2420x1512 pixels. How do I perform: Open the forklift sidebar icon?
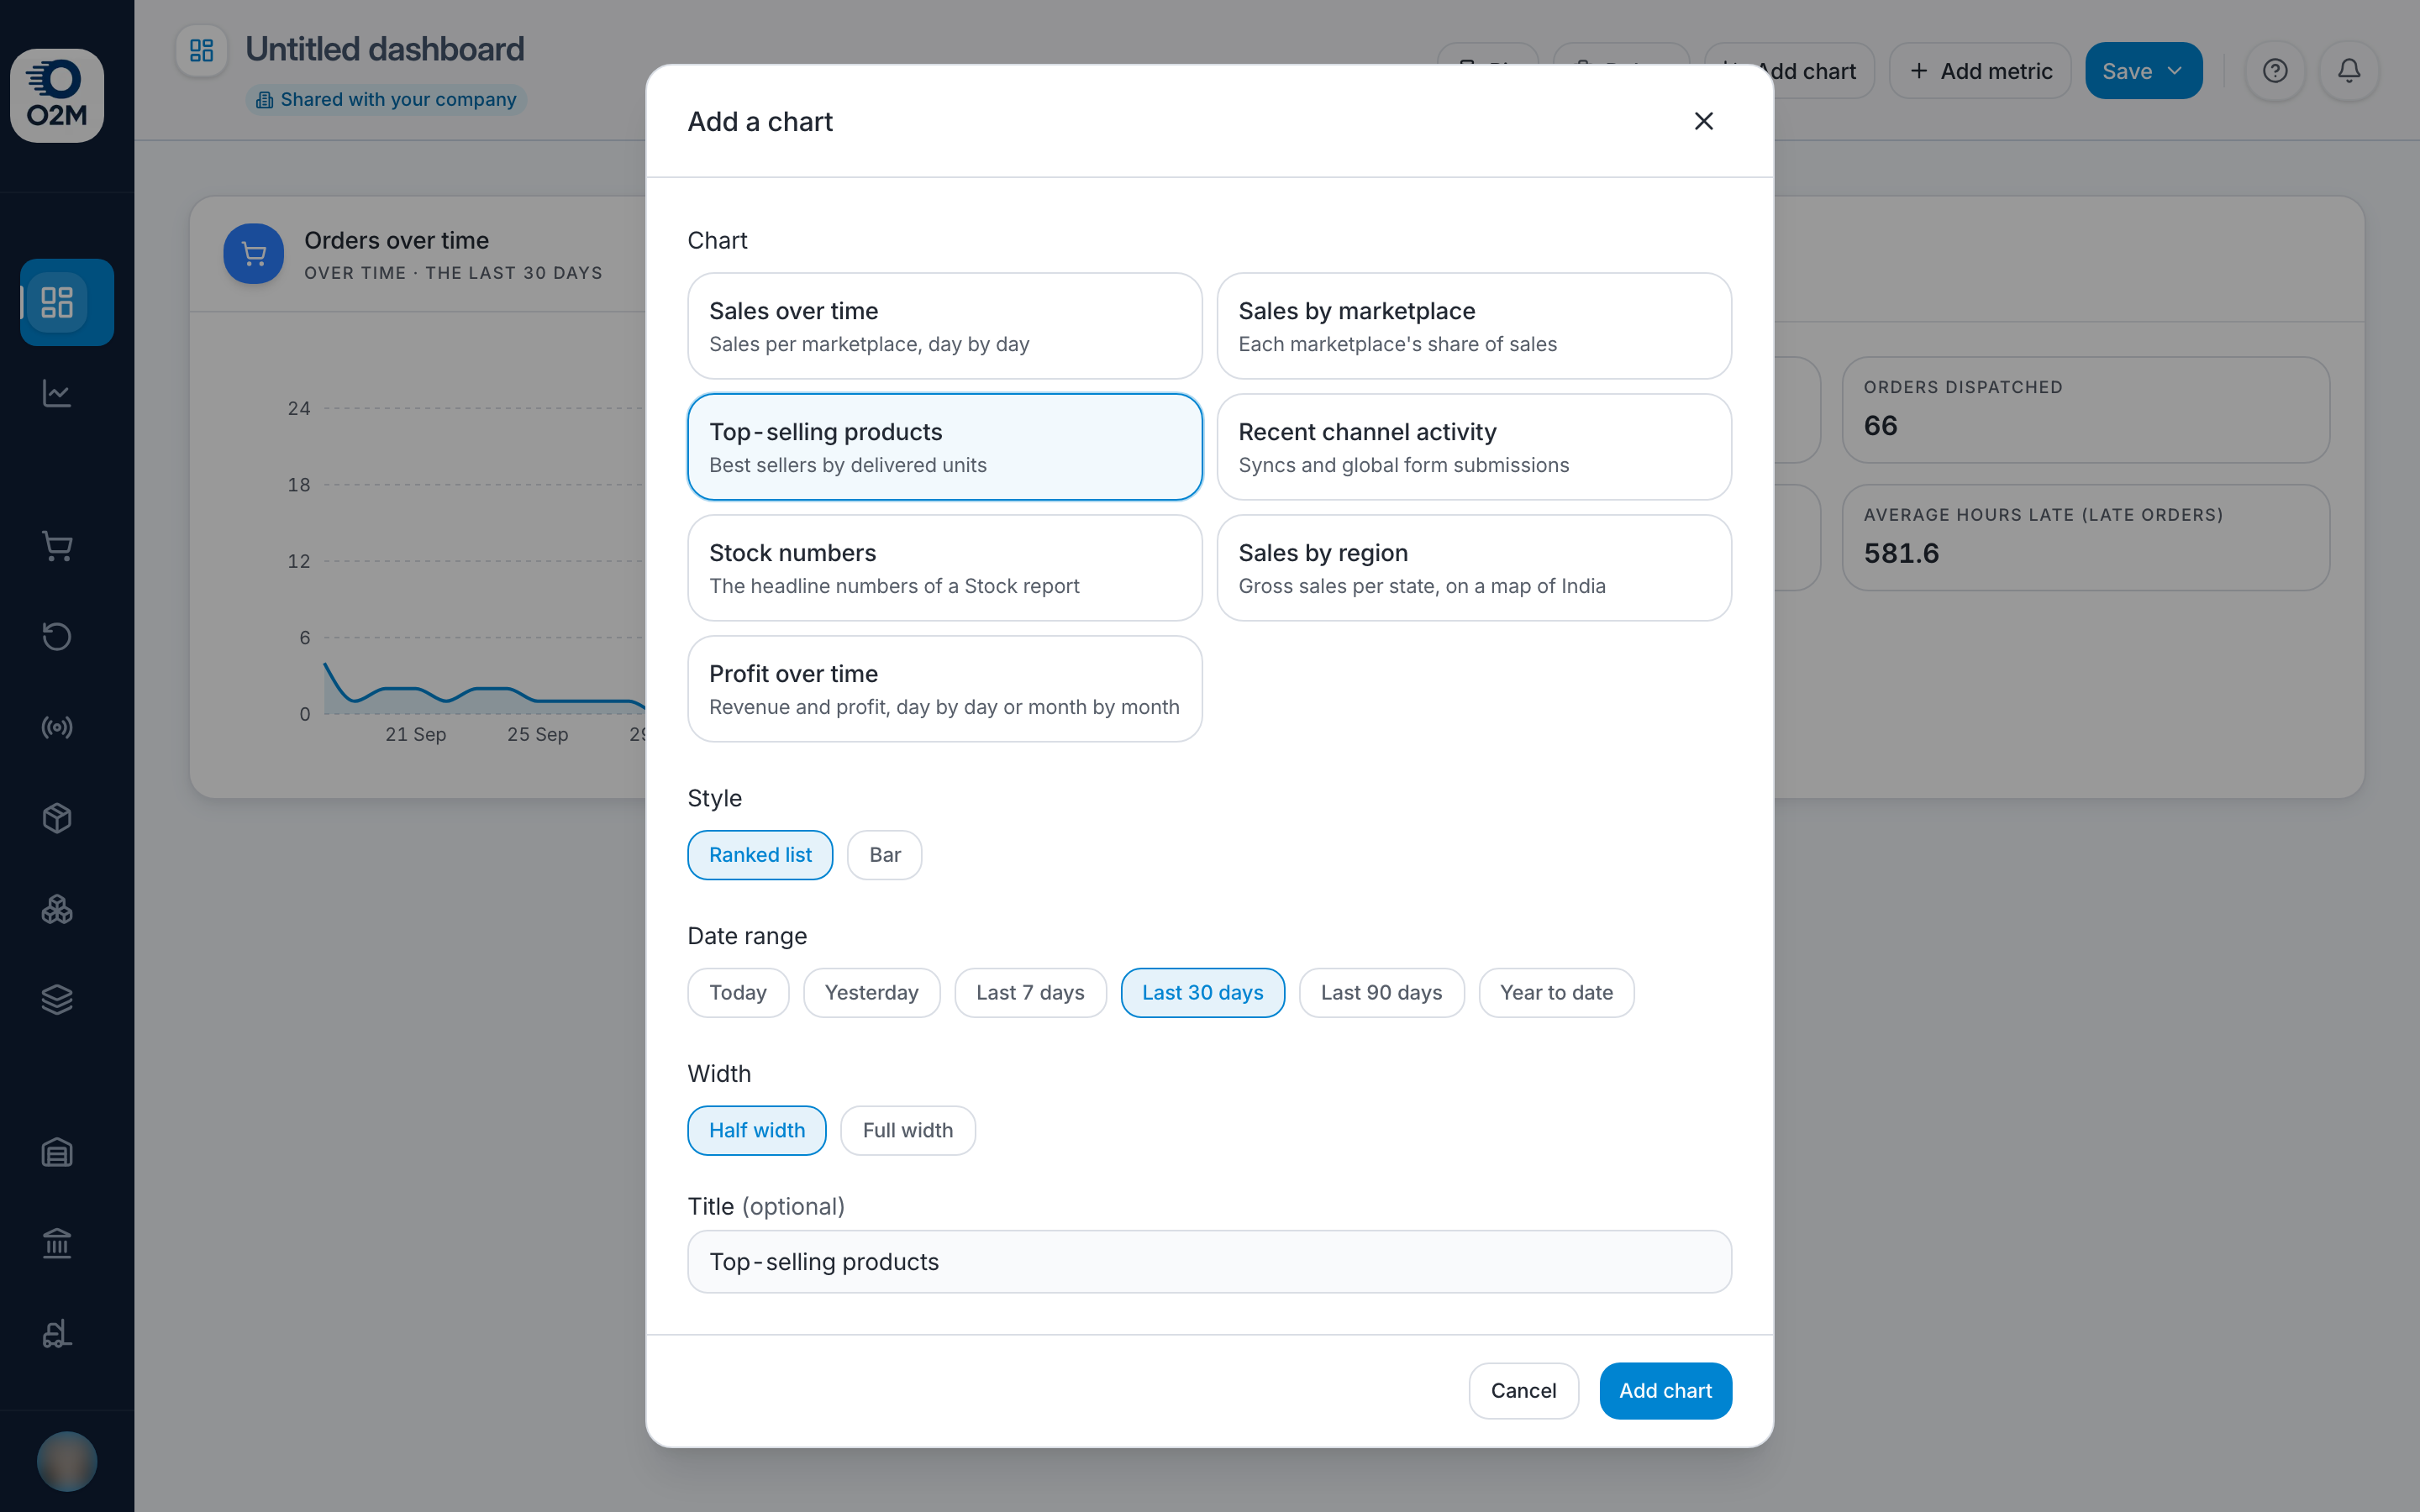click(57, 1334)
